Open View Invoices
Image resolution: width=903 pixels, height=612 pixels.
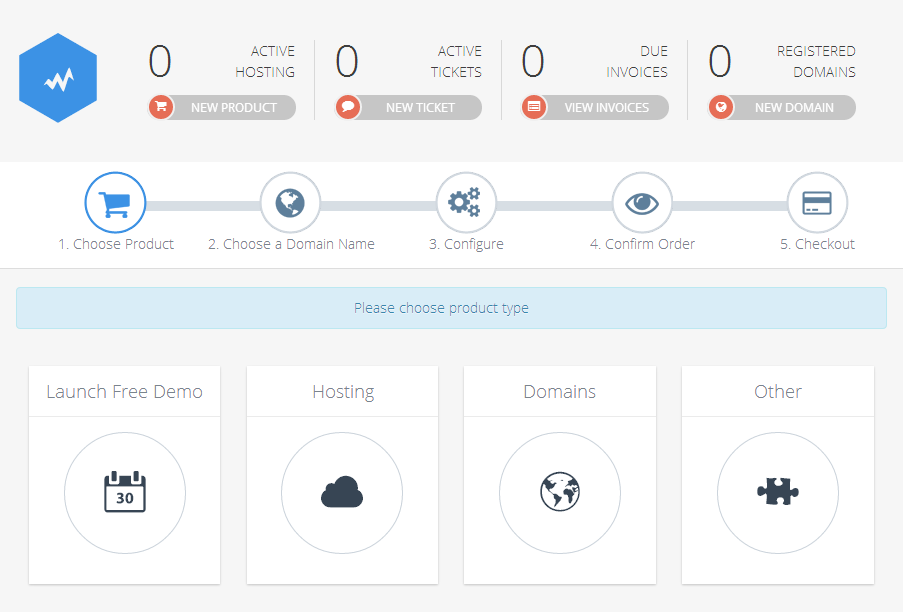(595, 107)
